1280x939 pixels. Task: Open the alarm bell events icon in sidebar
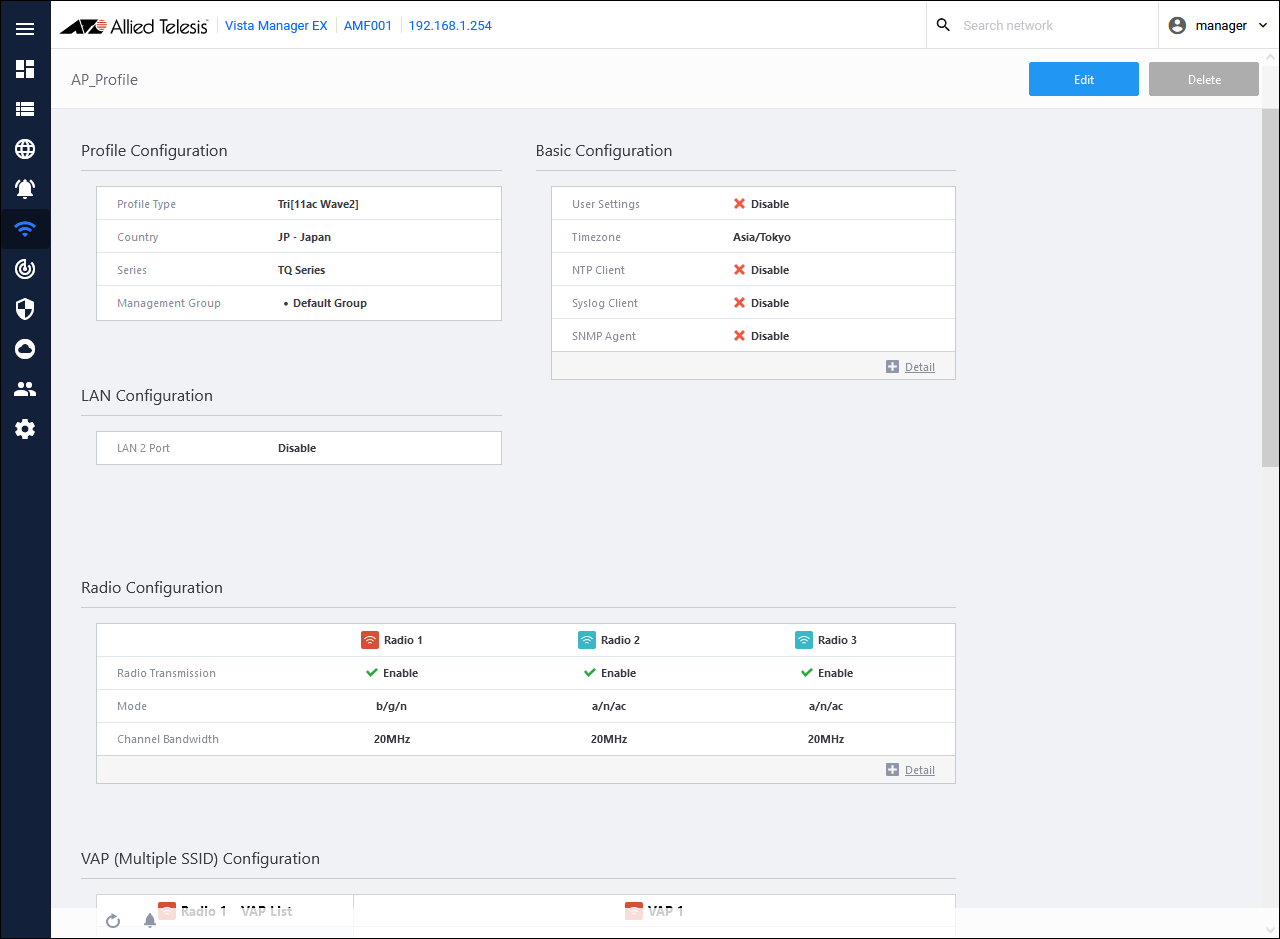pyautogui.click(x=25, y=188)
